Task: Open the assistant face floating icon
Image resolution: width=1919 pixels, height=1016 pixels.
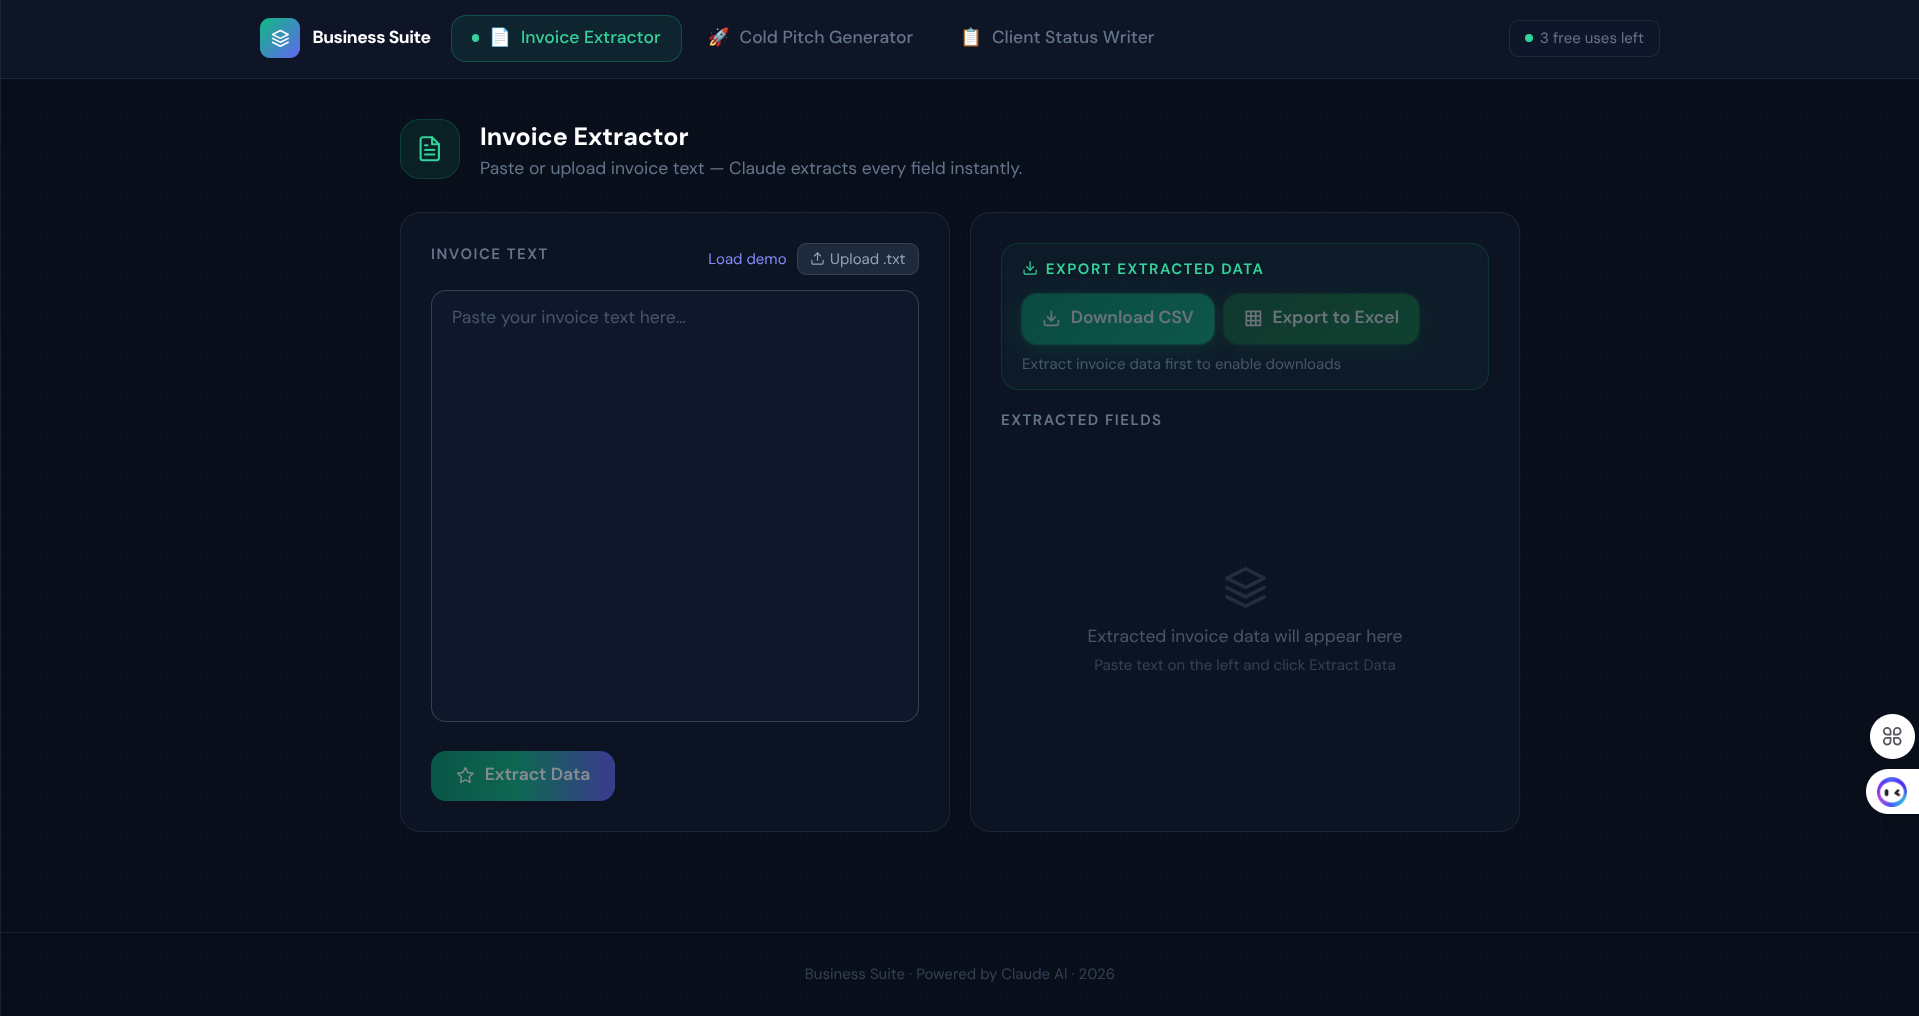Action: 1892,792
